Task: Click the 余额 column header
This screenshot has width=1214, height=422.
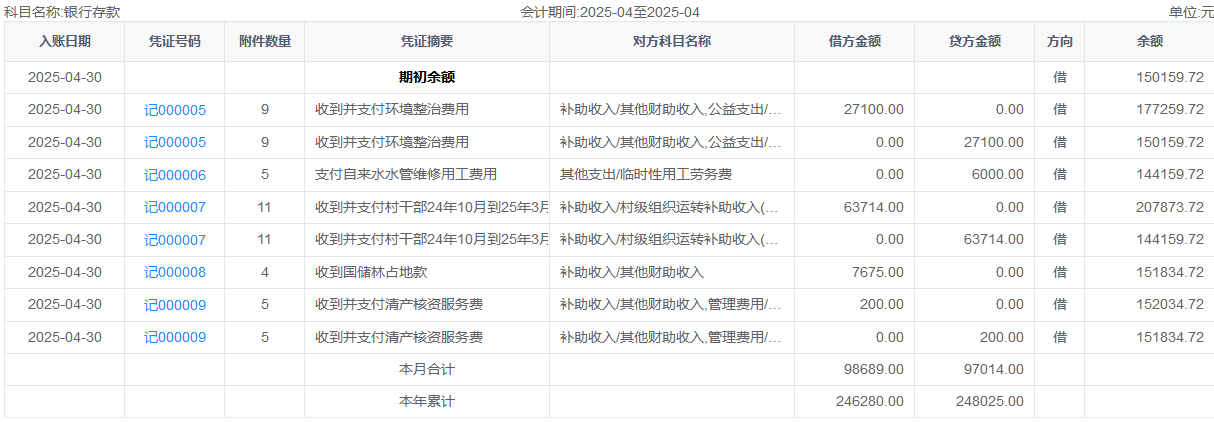Action: [1149, 42]
